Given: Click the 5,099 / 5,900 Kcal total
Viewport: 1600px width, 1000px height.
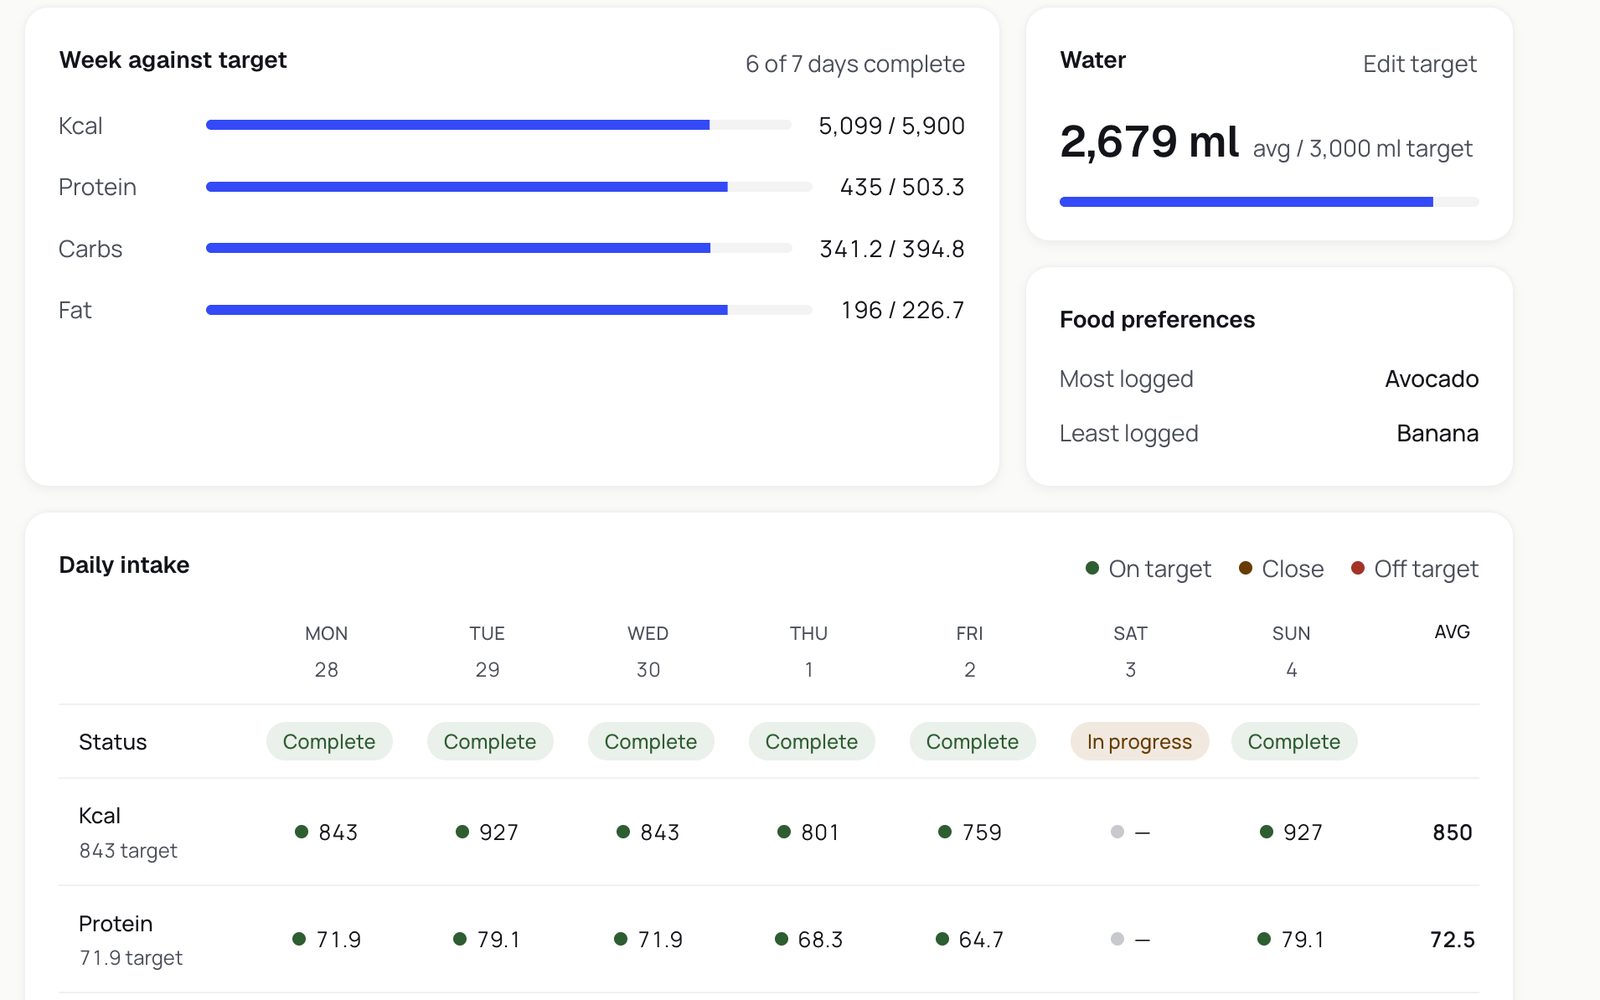Looking at the screenshot, I should tap(892, 126).
